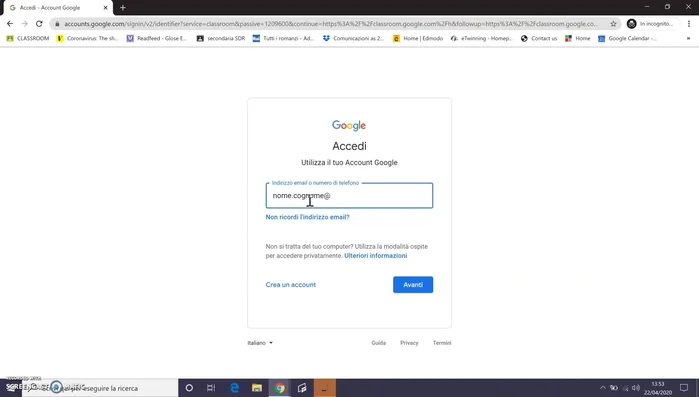Open the Google Calendar bookmark
Image resolution: width=699 pixels, height=397 pixels.
point(627,38)
